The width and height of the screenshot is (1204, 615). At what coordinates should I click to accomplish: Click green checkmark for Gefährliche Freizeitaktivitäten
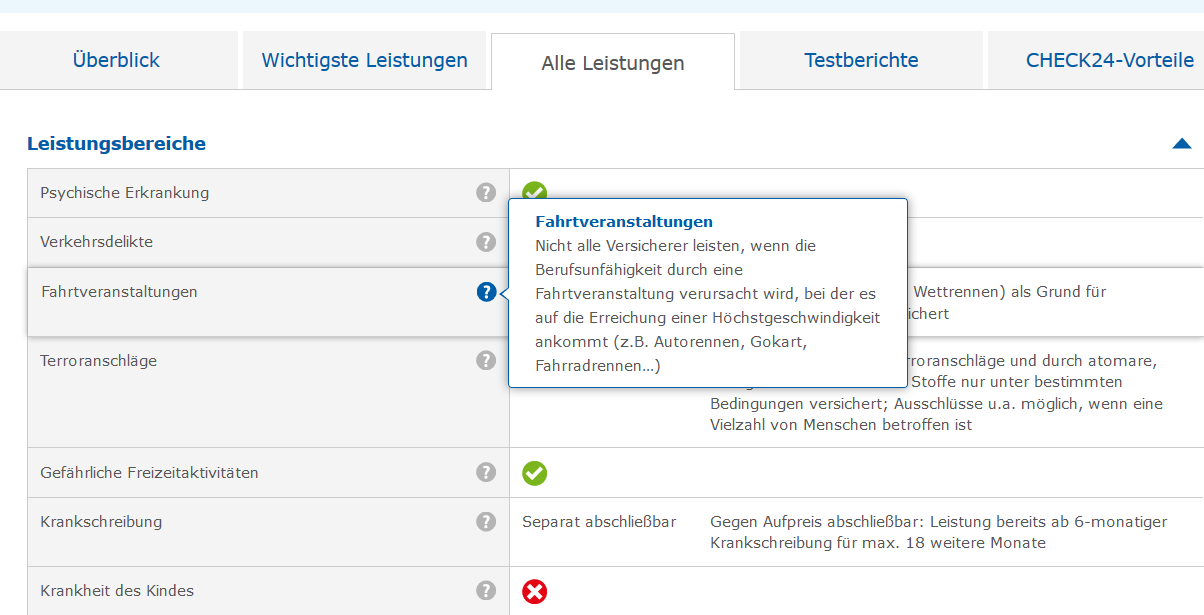[535, 473]
